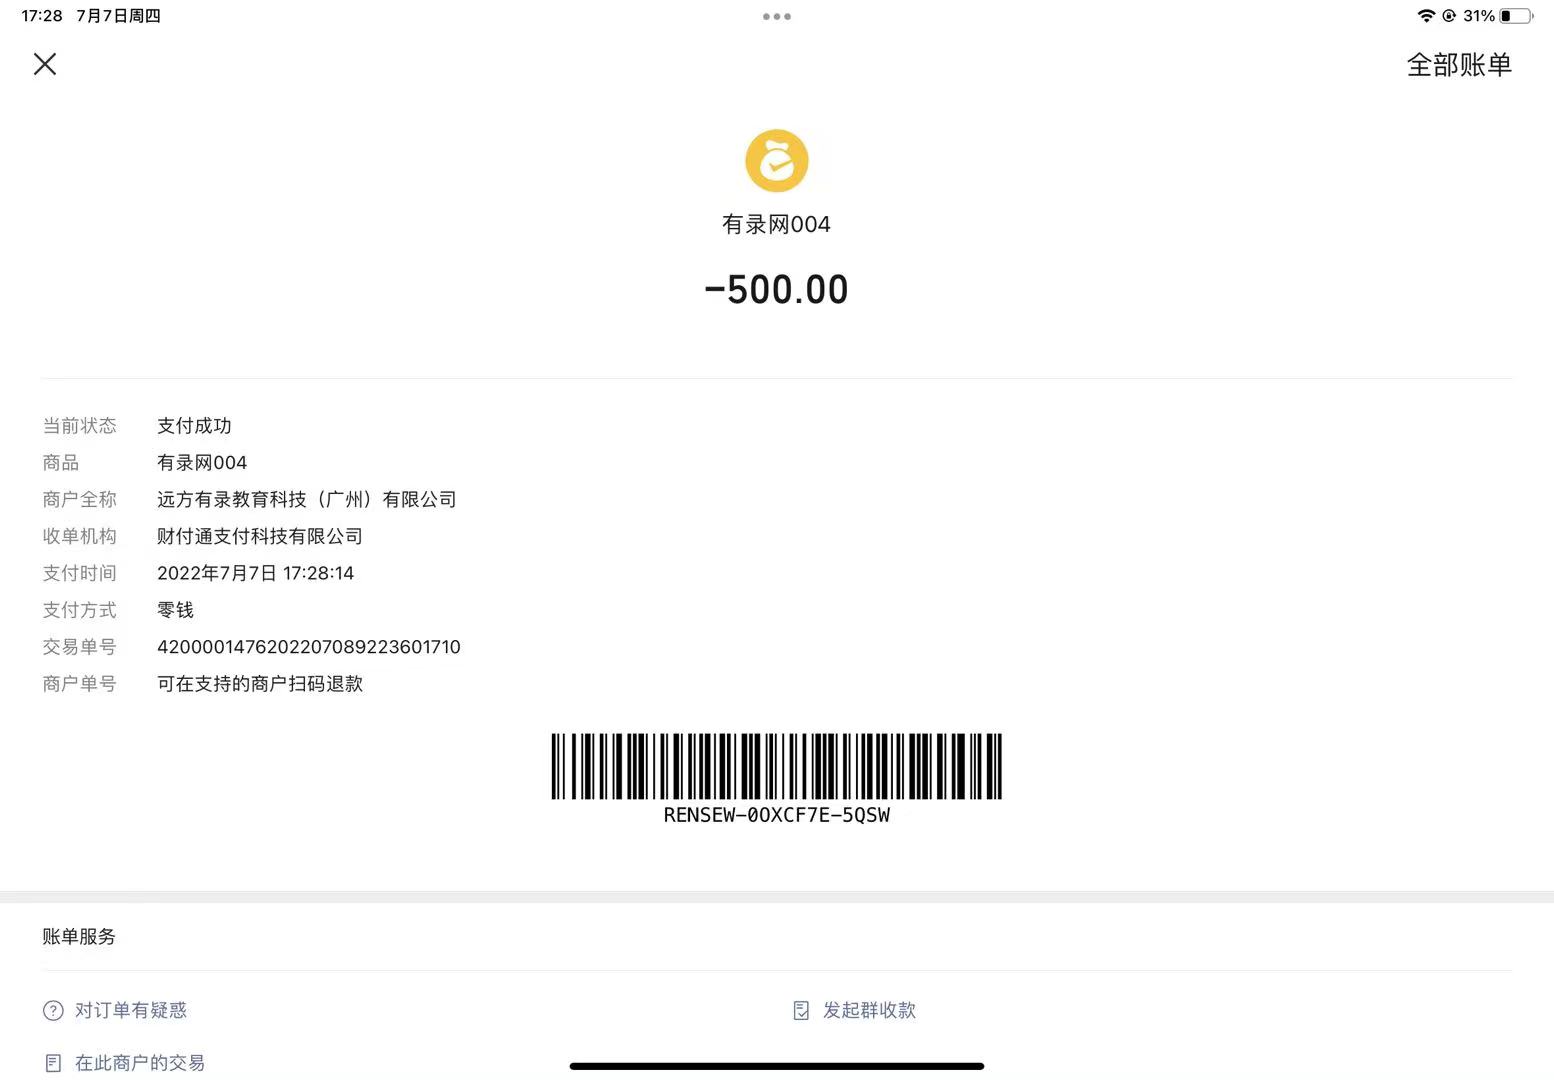Tap the refund barcode image
The height and width of the screenshot is (1080, 1554).
[x=776, y=766]
